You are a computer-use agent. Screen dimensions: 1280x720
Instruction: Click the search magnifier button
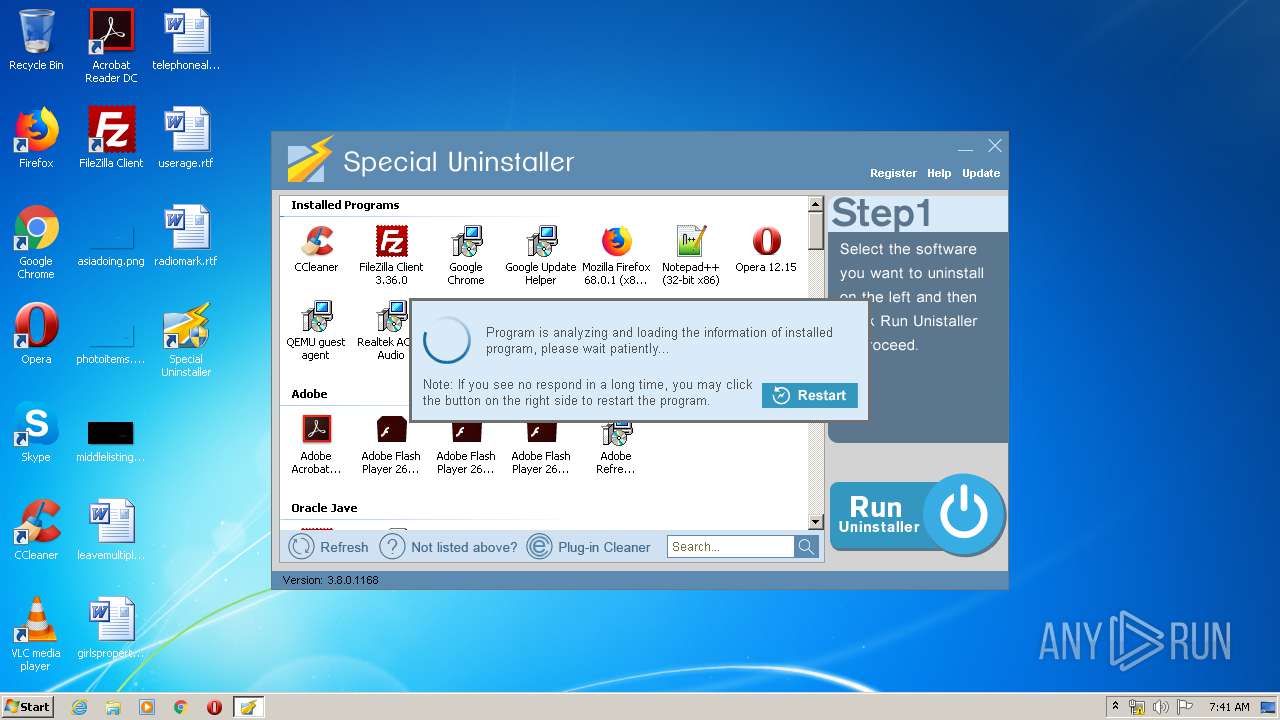click(x=806, y=546)
